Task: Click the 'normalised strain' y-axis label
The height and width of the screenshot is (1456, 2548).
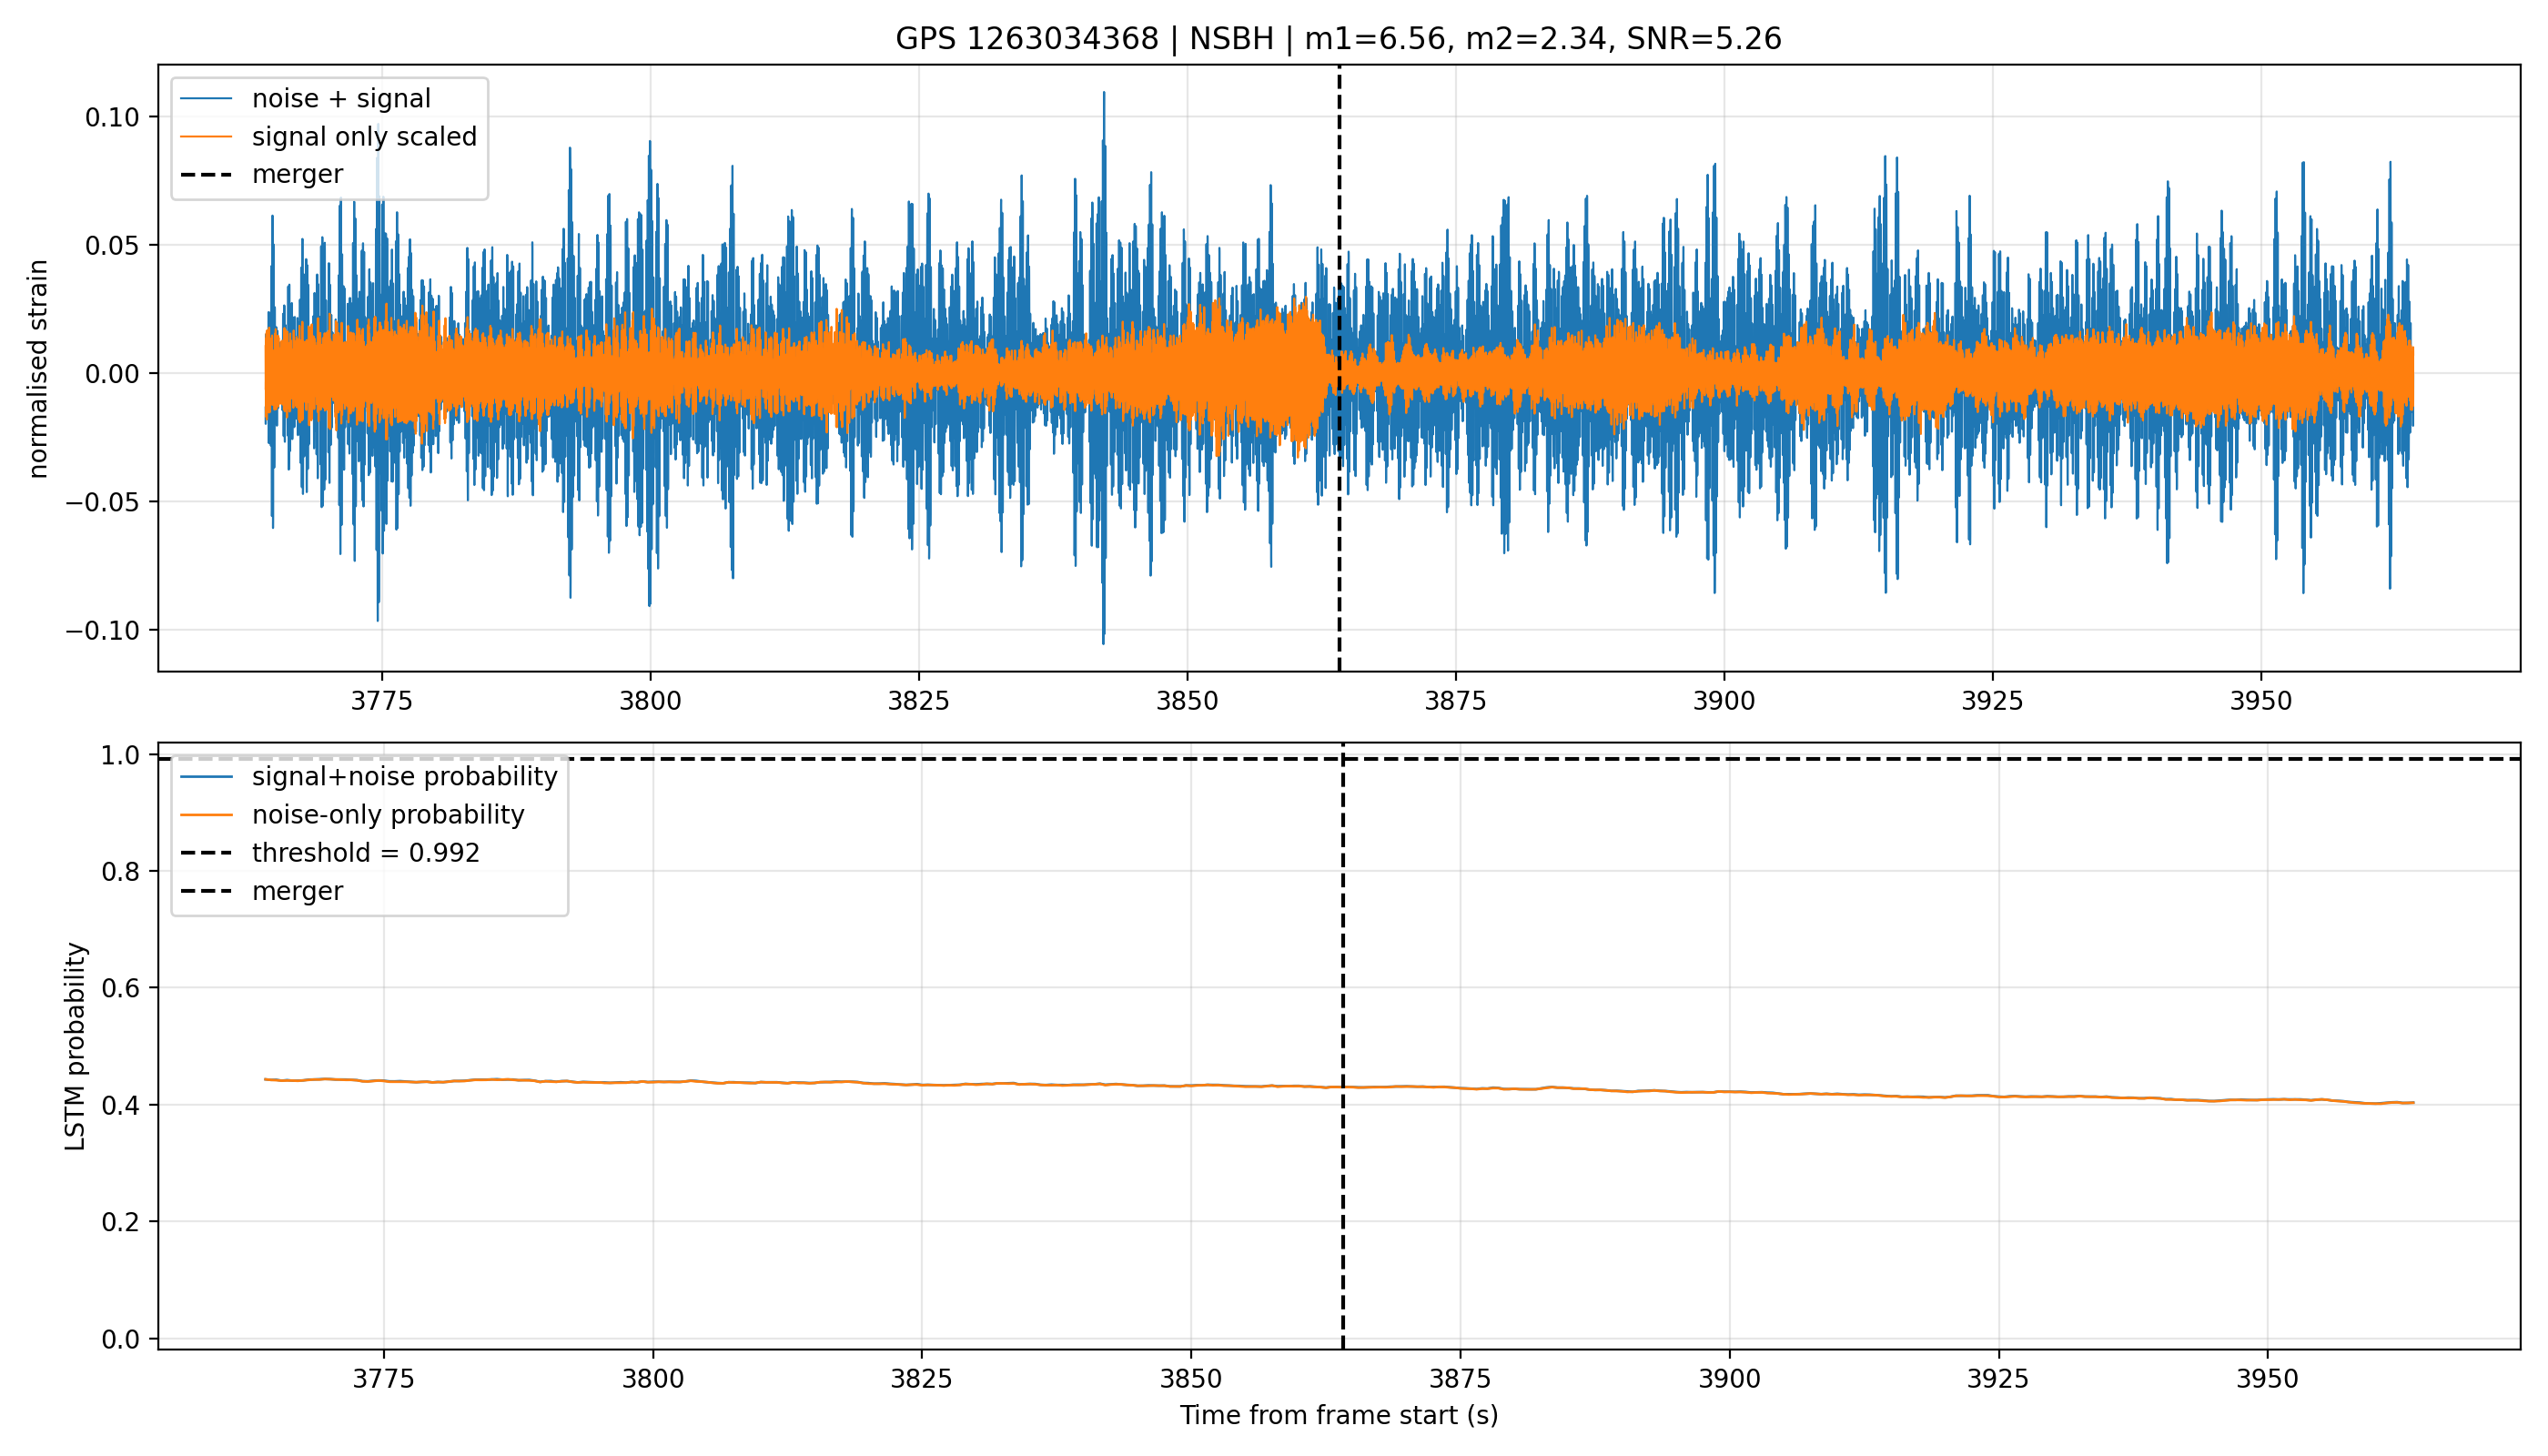Action: pos(38,369)
